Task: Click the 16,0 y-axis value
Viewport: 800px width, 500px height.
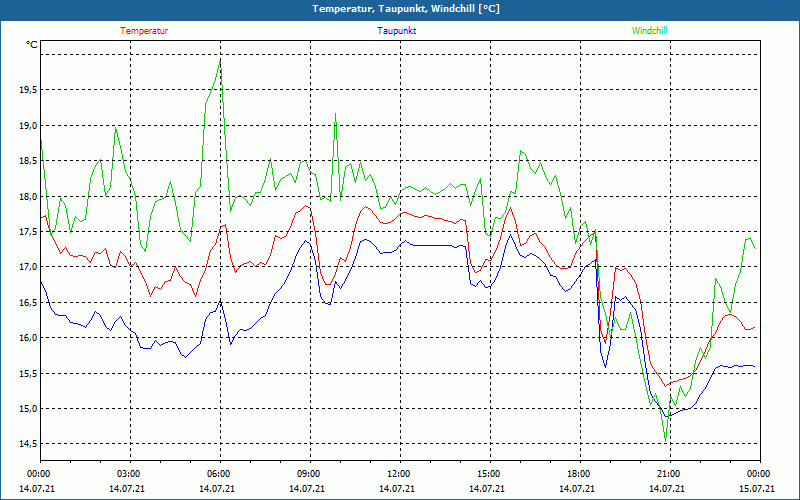Action: (28, 338)
